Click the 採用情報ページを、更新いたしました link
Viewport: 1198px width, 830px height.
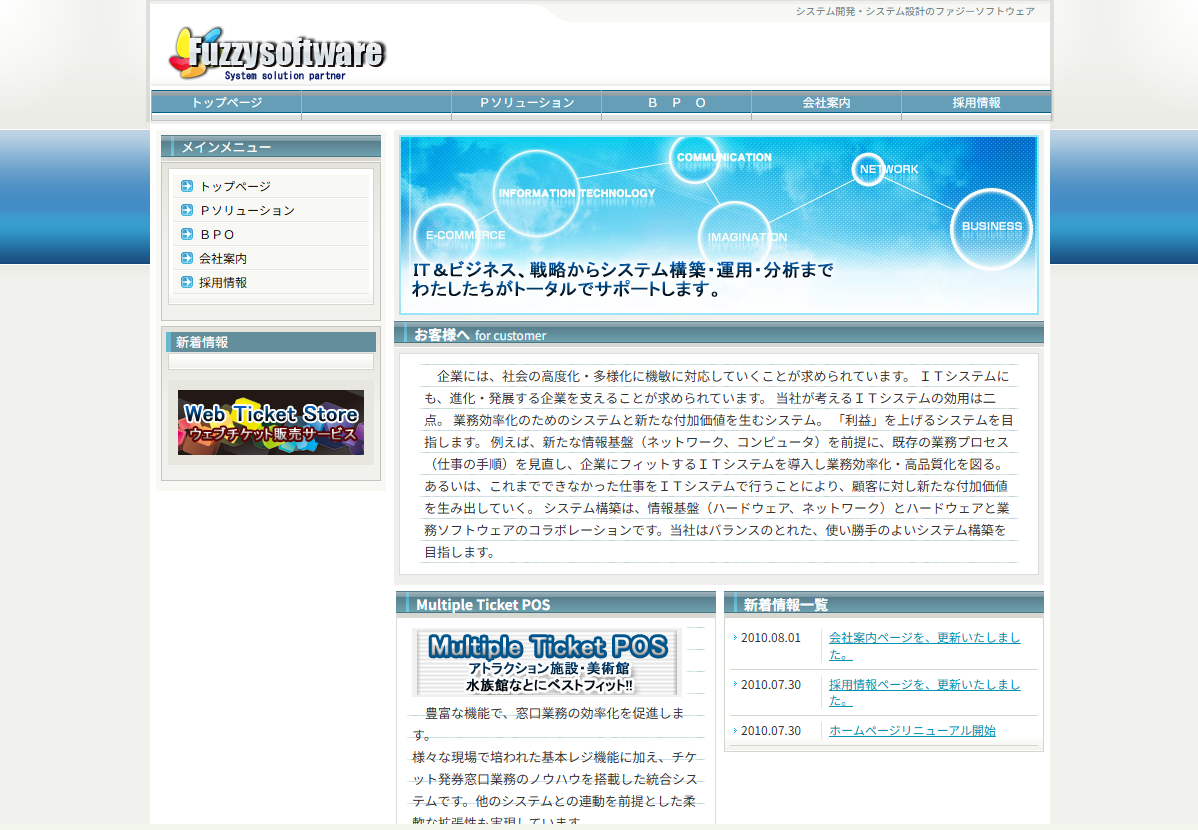point(923,685)
